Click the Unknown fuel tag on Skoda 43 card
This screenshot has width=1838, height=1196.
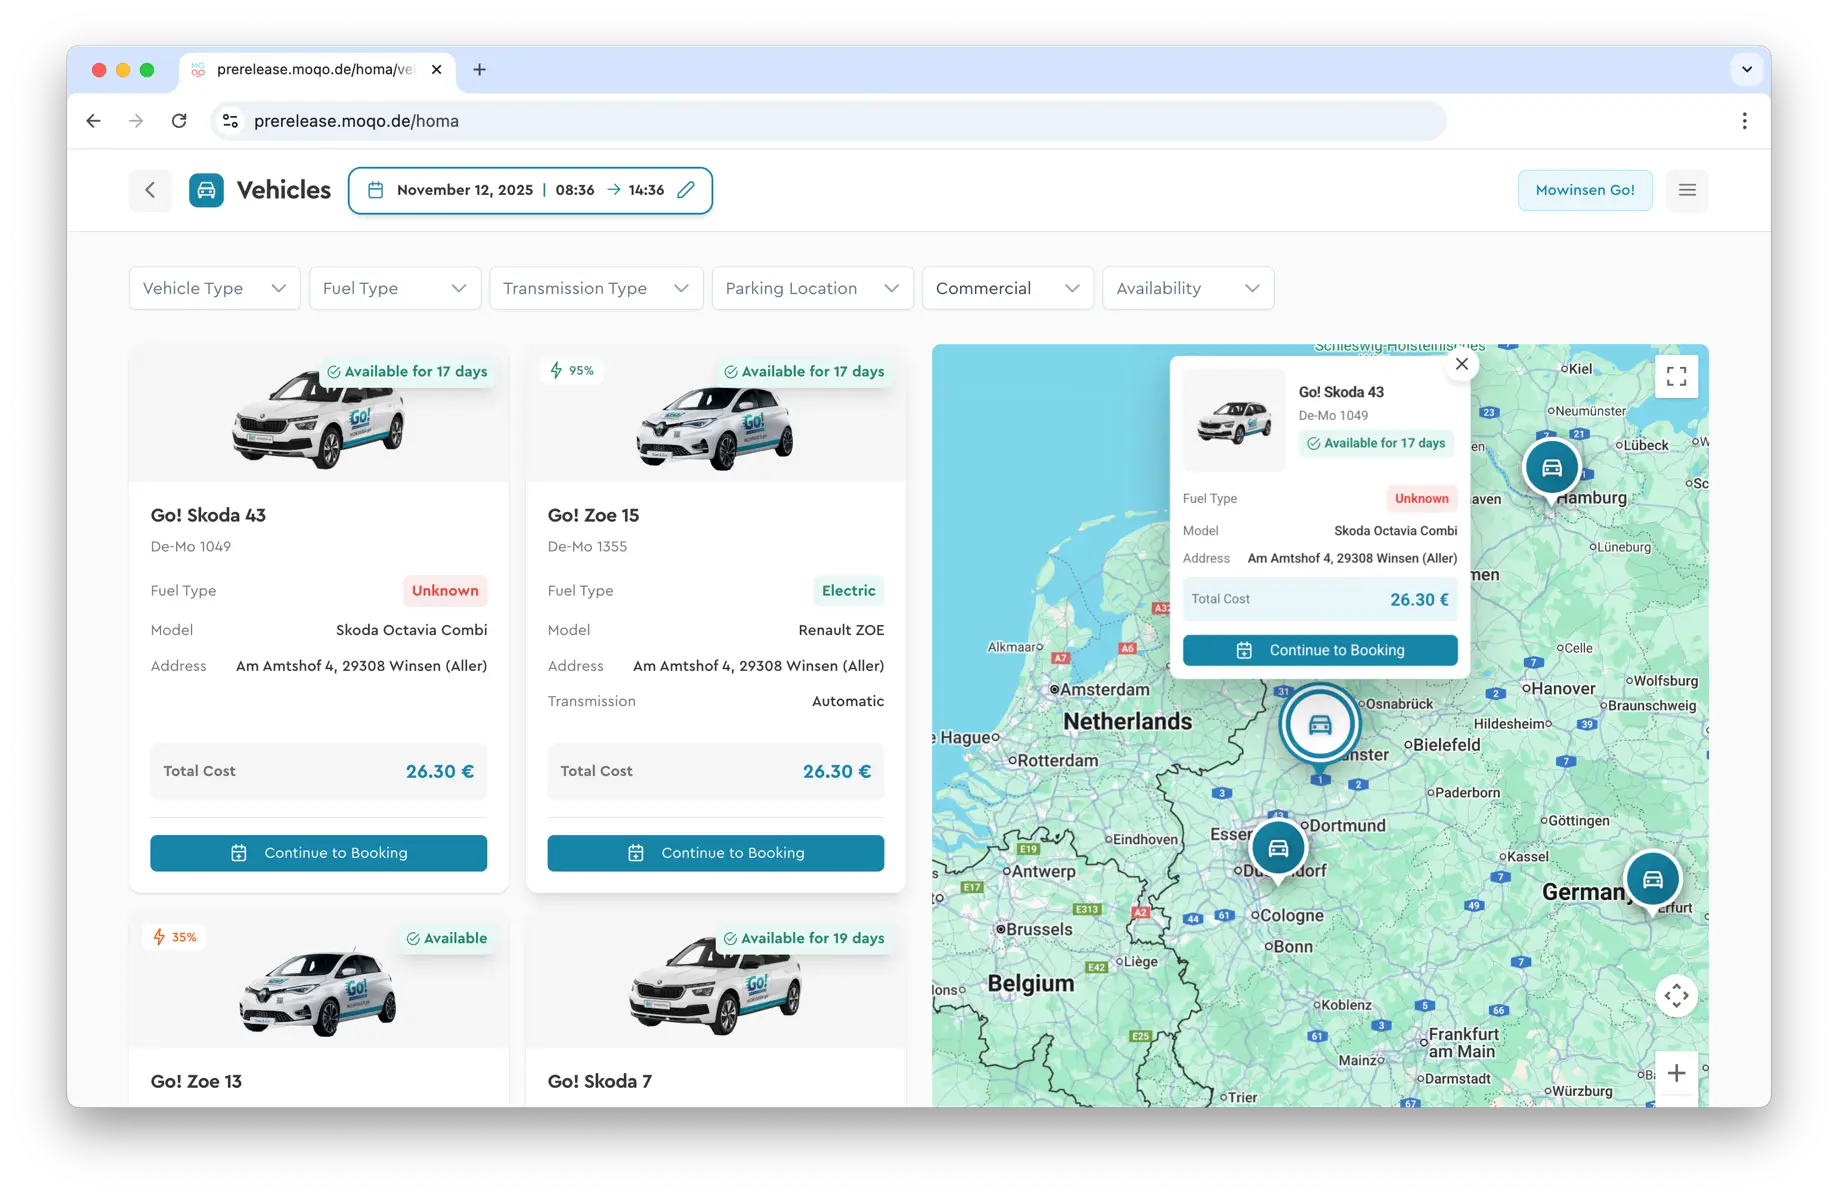coord(445,591)
